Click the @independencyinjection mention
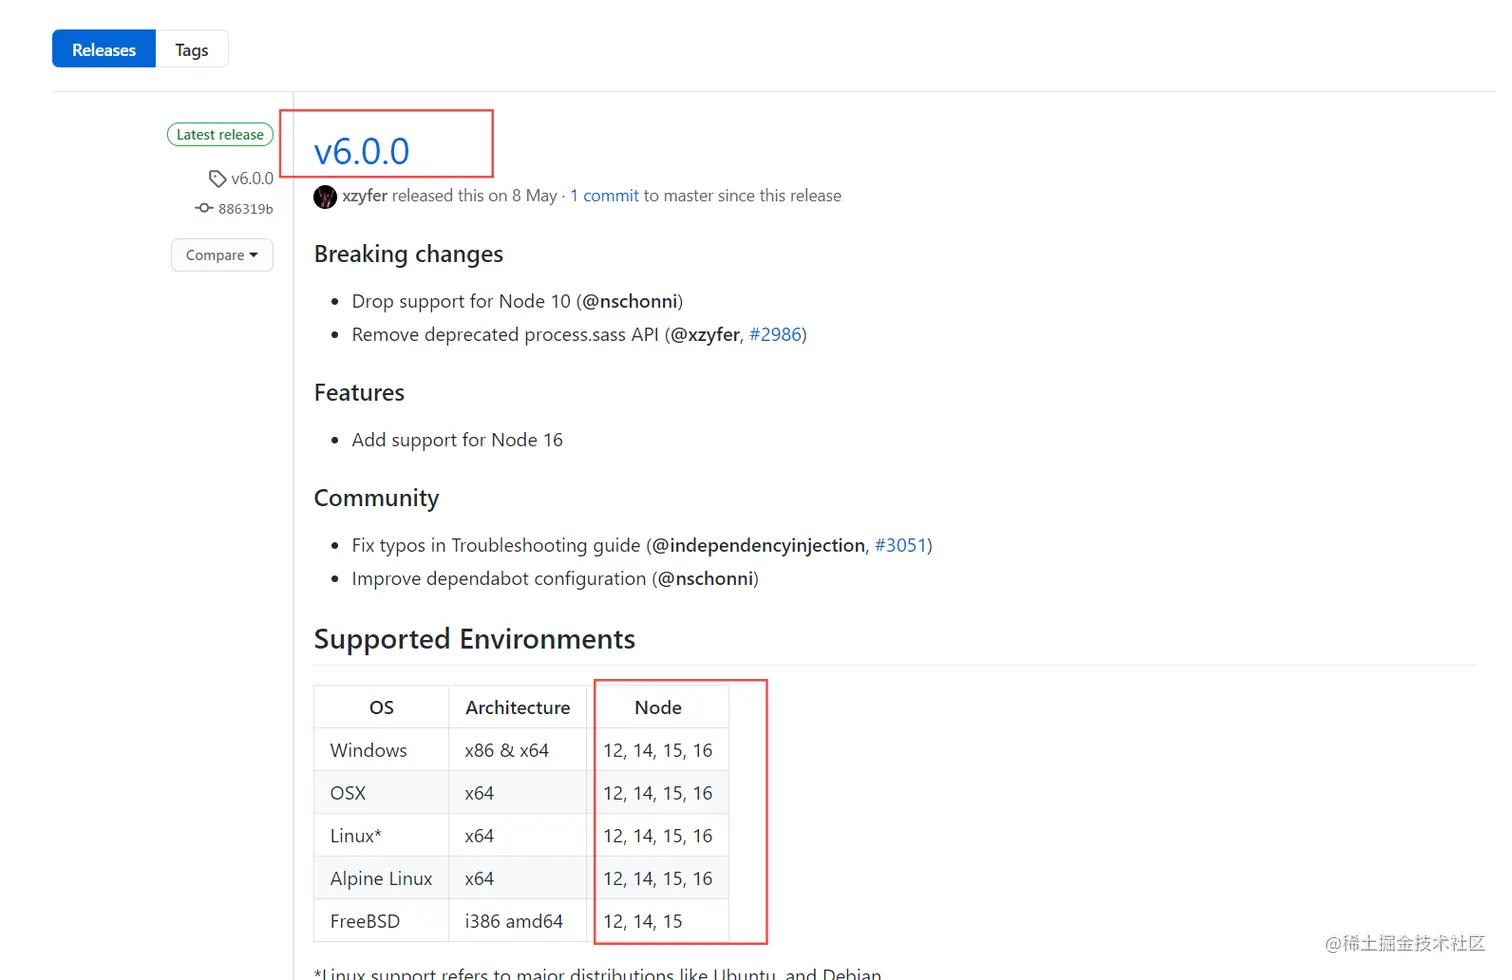This screenshot has height=980, width=1512. coord(759,545)
